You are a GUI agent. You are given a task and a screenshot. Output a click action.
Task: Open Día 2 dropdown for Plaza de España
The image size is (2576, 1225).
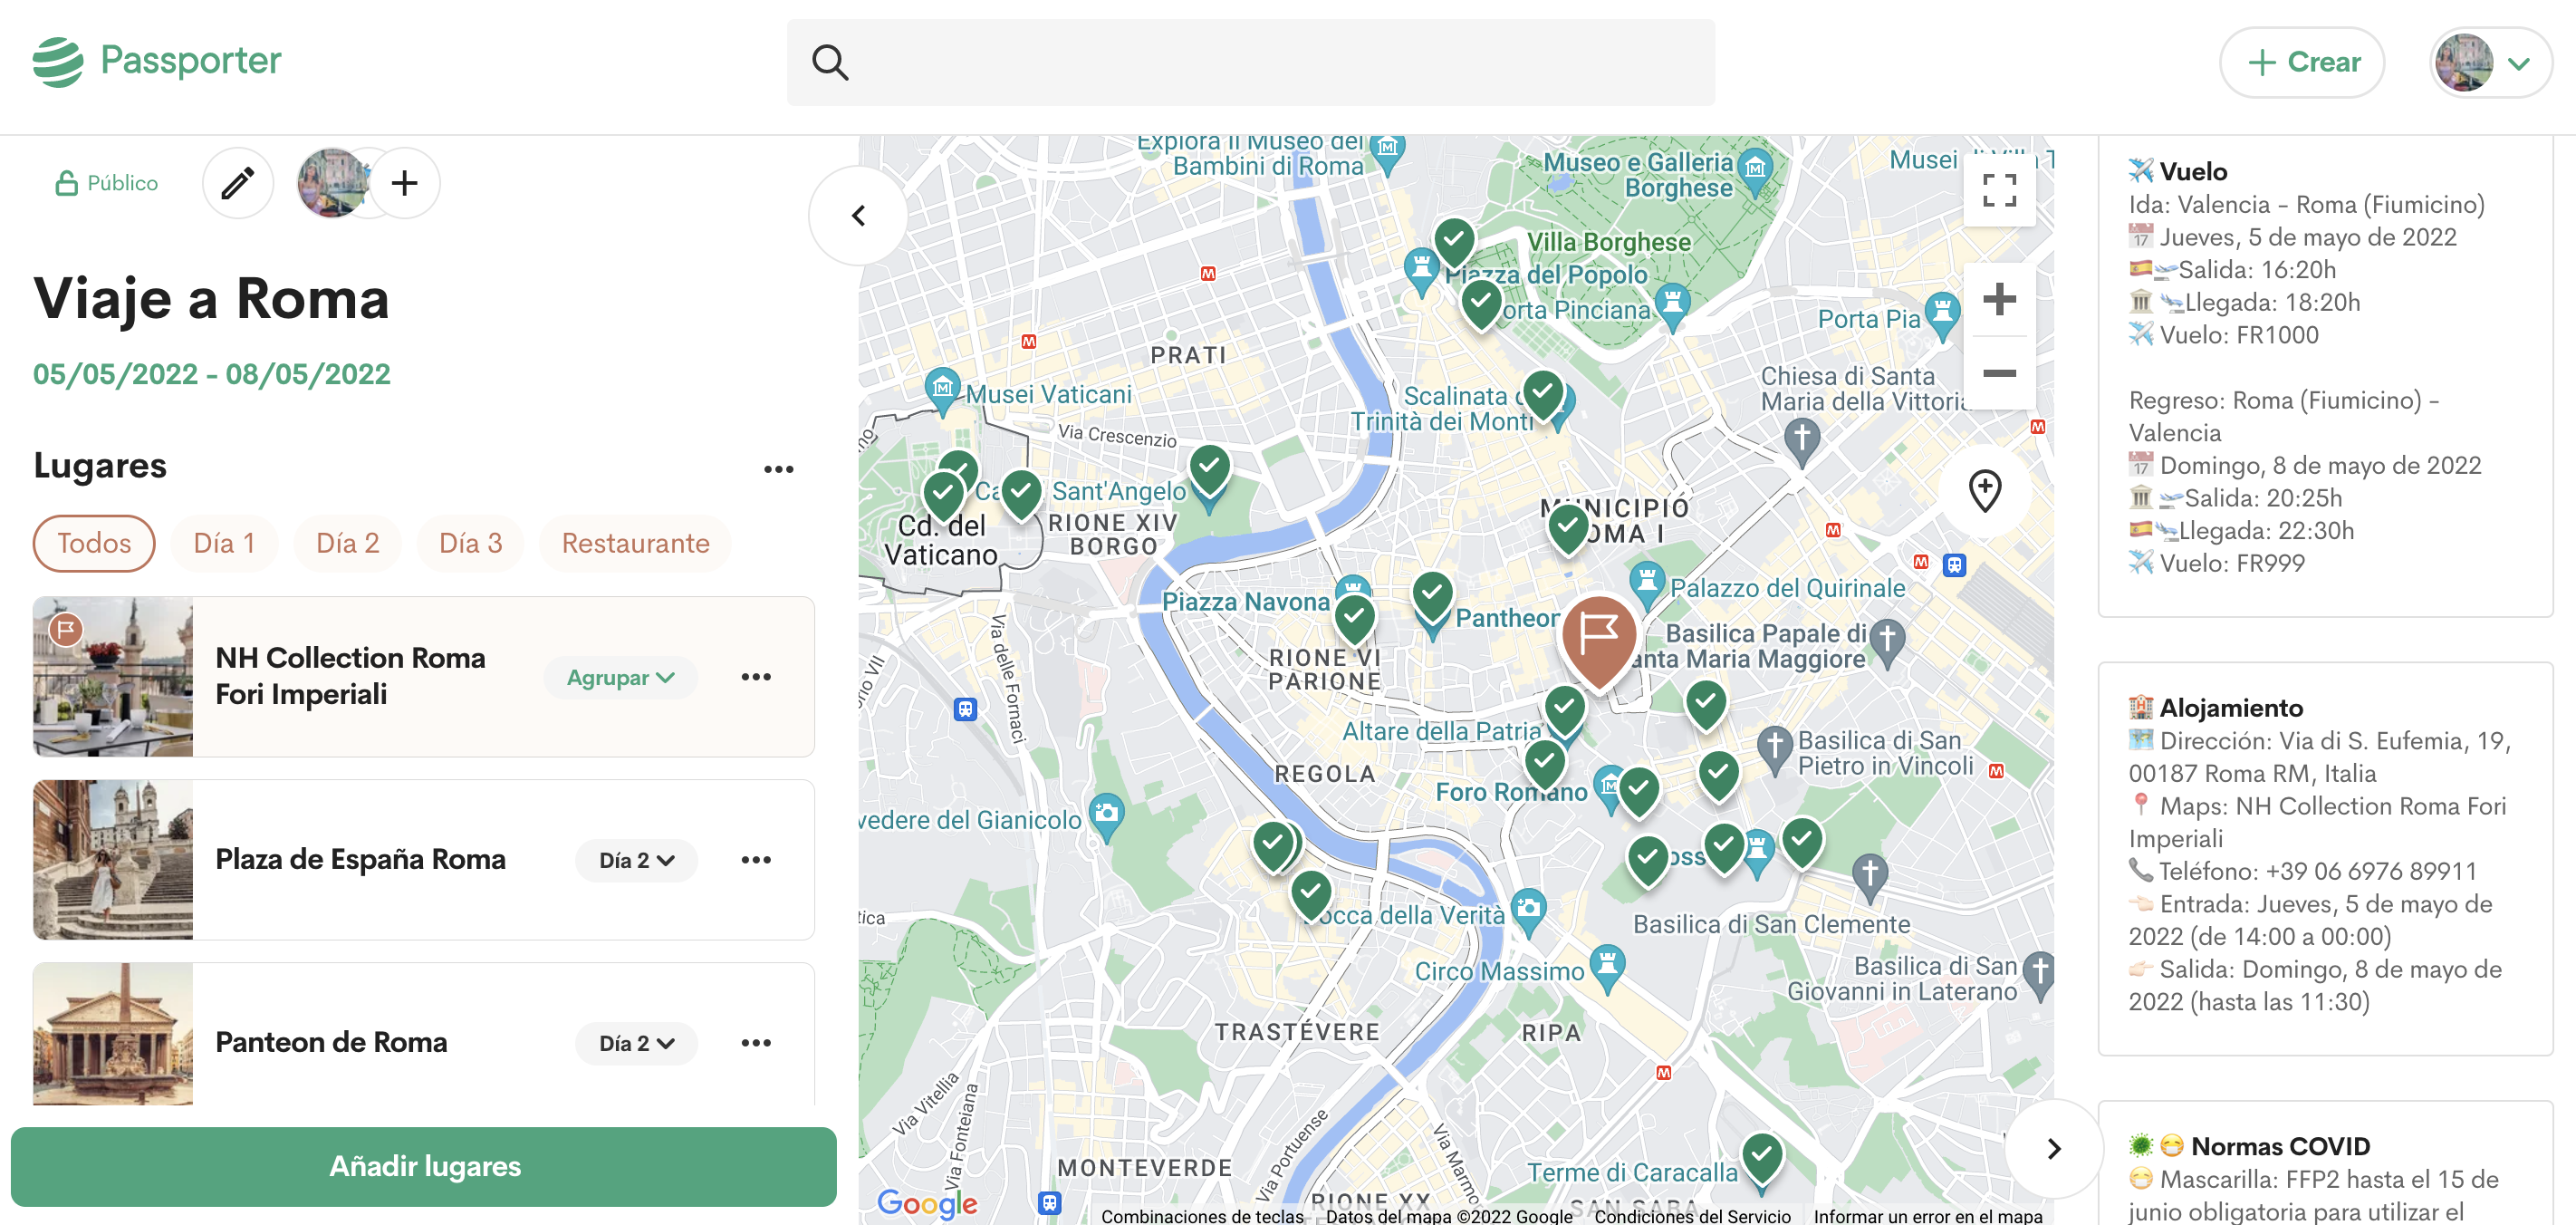[x=636, y=861]
